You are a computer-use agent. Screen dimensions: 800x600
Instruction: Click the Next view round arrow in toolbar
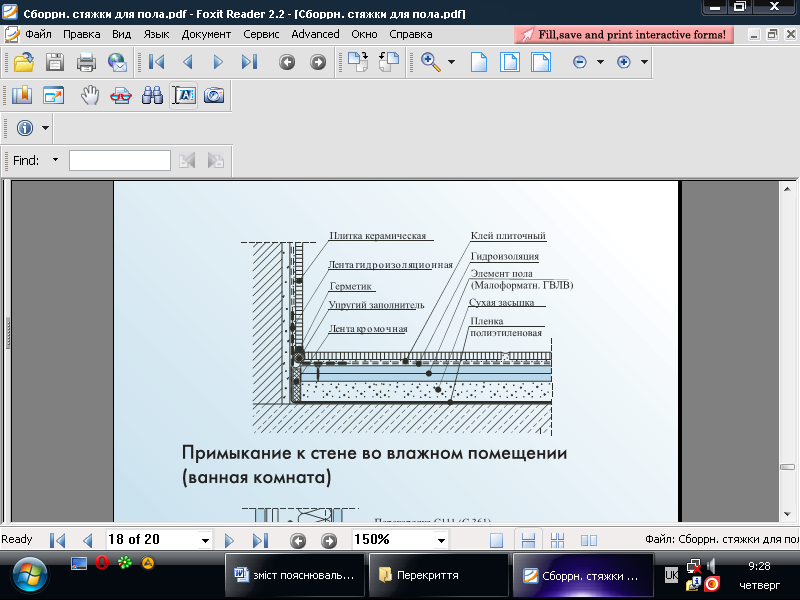pyautogui.click(x=318, y=62)
